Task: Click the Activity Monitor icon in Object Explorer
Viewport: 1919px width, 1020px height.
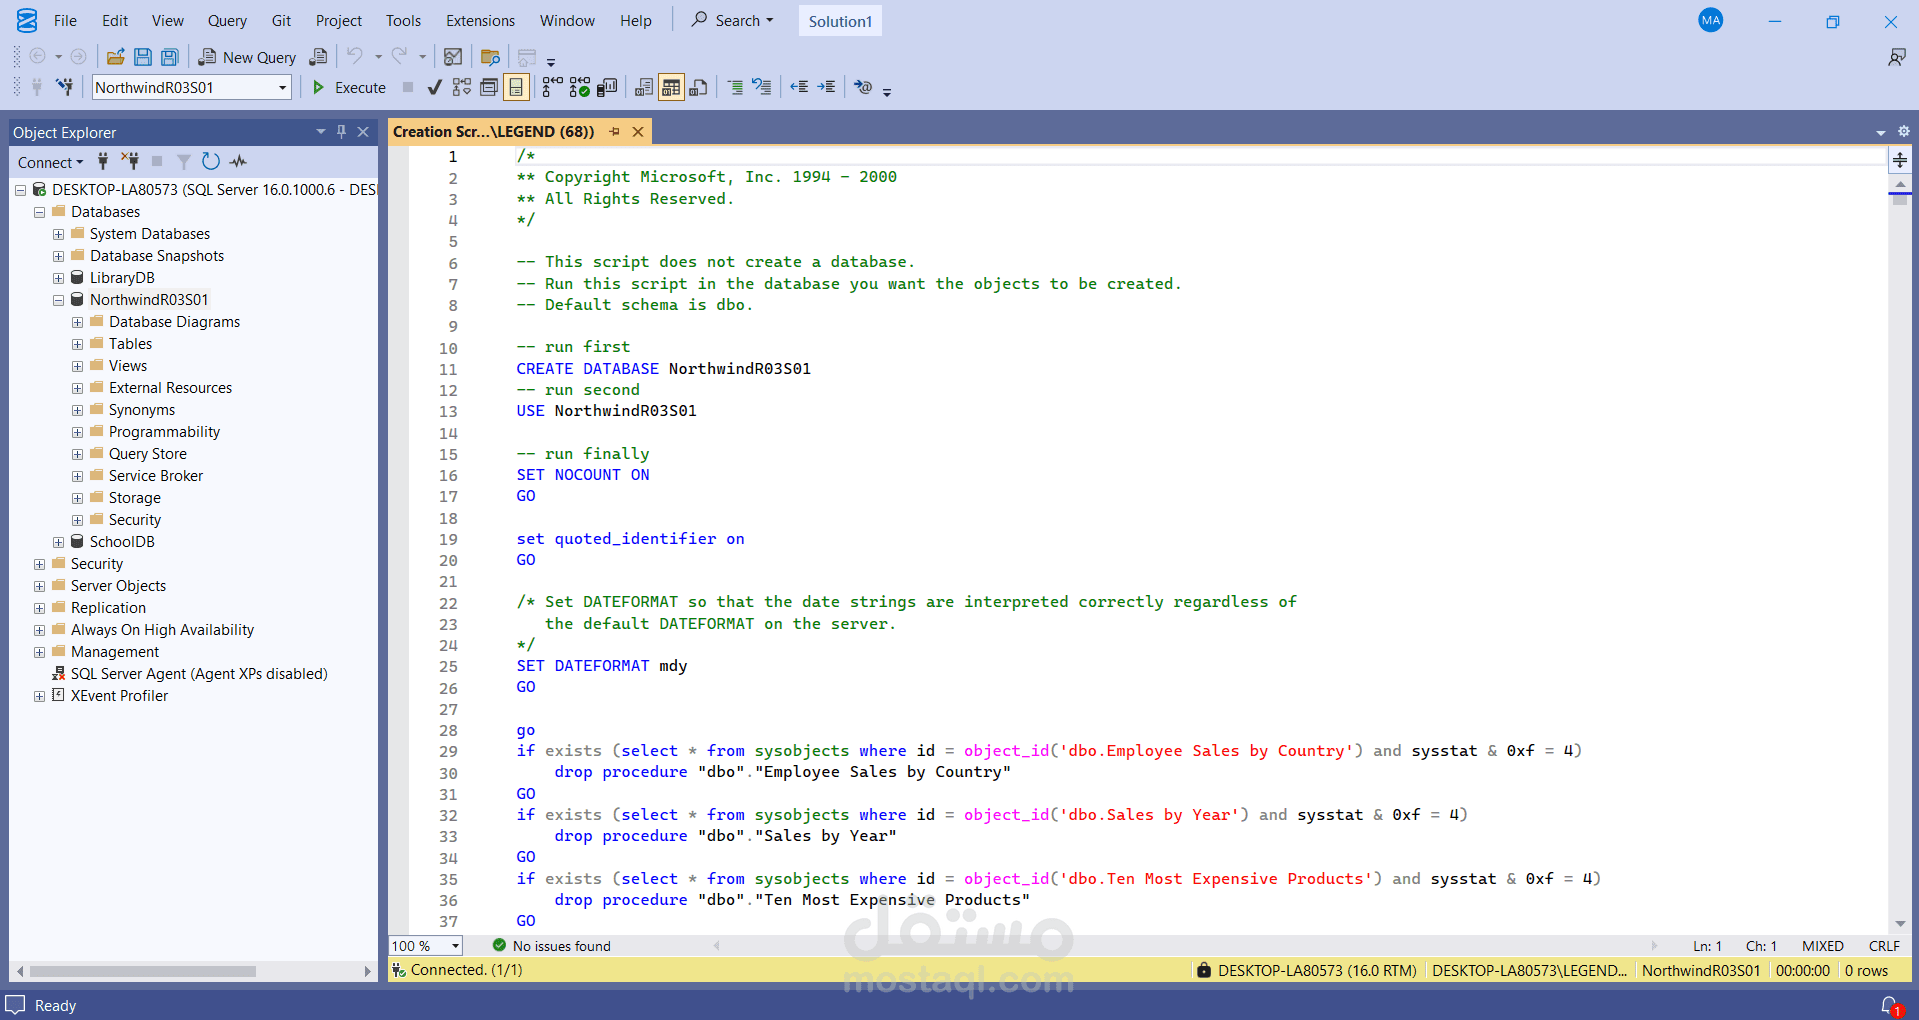Action: click(238, 162)
